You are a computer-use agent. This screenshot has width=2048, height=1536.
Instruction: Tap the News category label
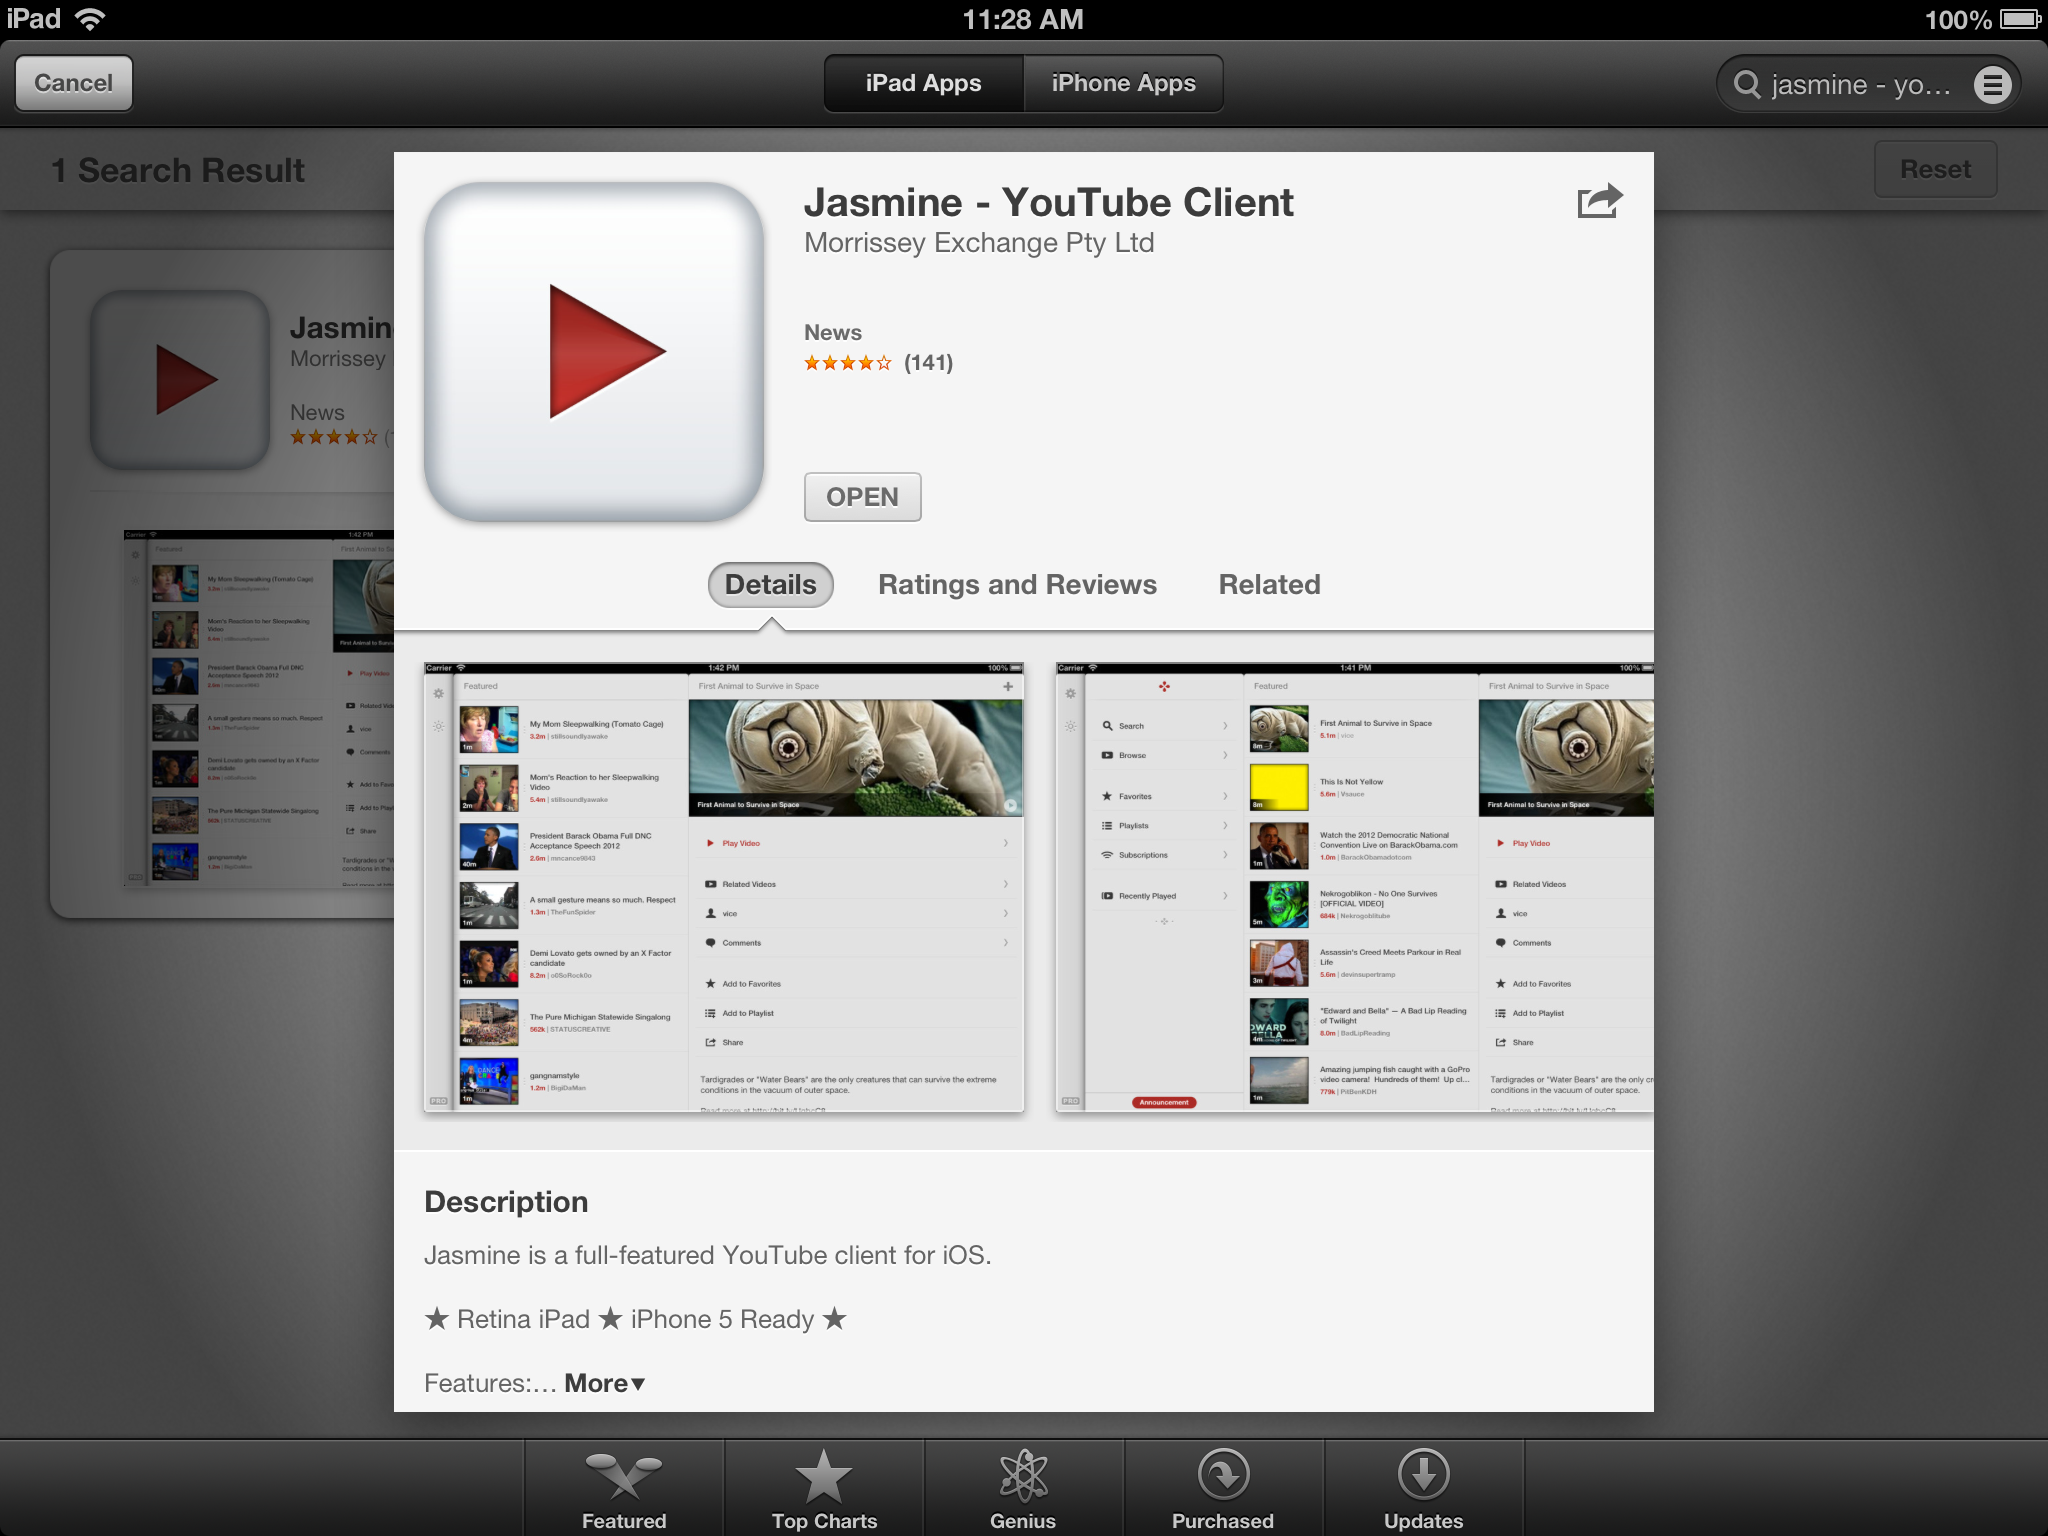[833, 332]
